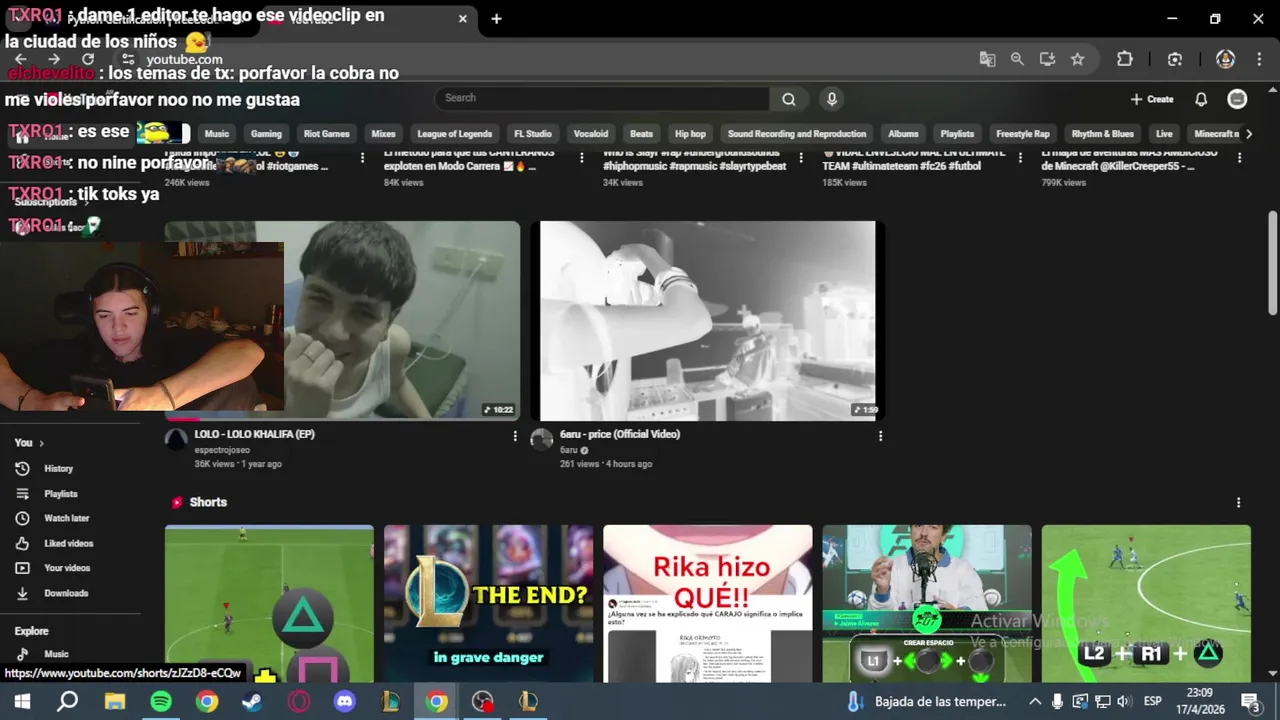The width and height of the screenshot is (1280, 720).
Task: Open Opera GX from the taskbar
Action: [x=299, y=702]
